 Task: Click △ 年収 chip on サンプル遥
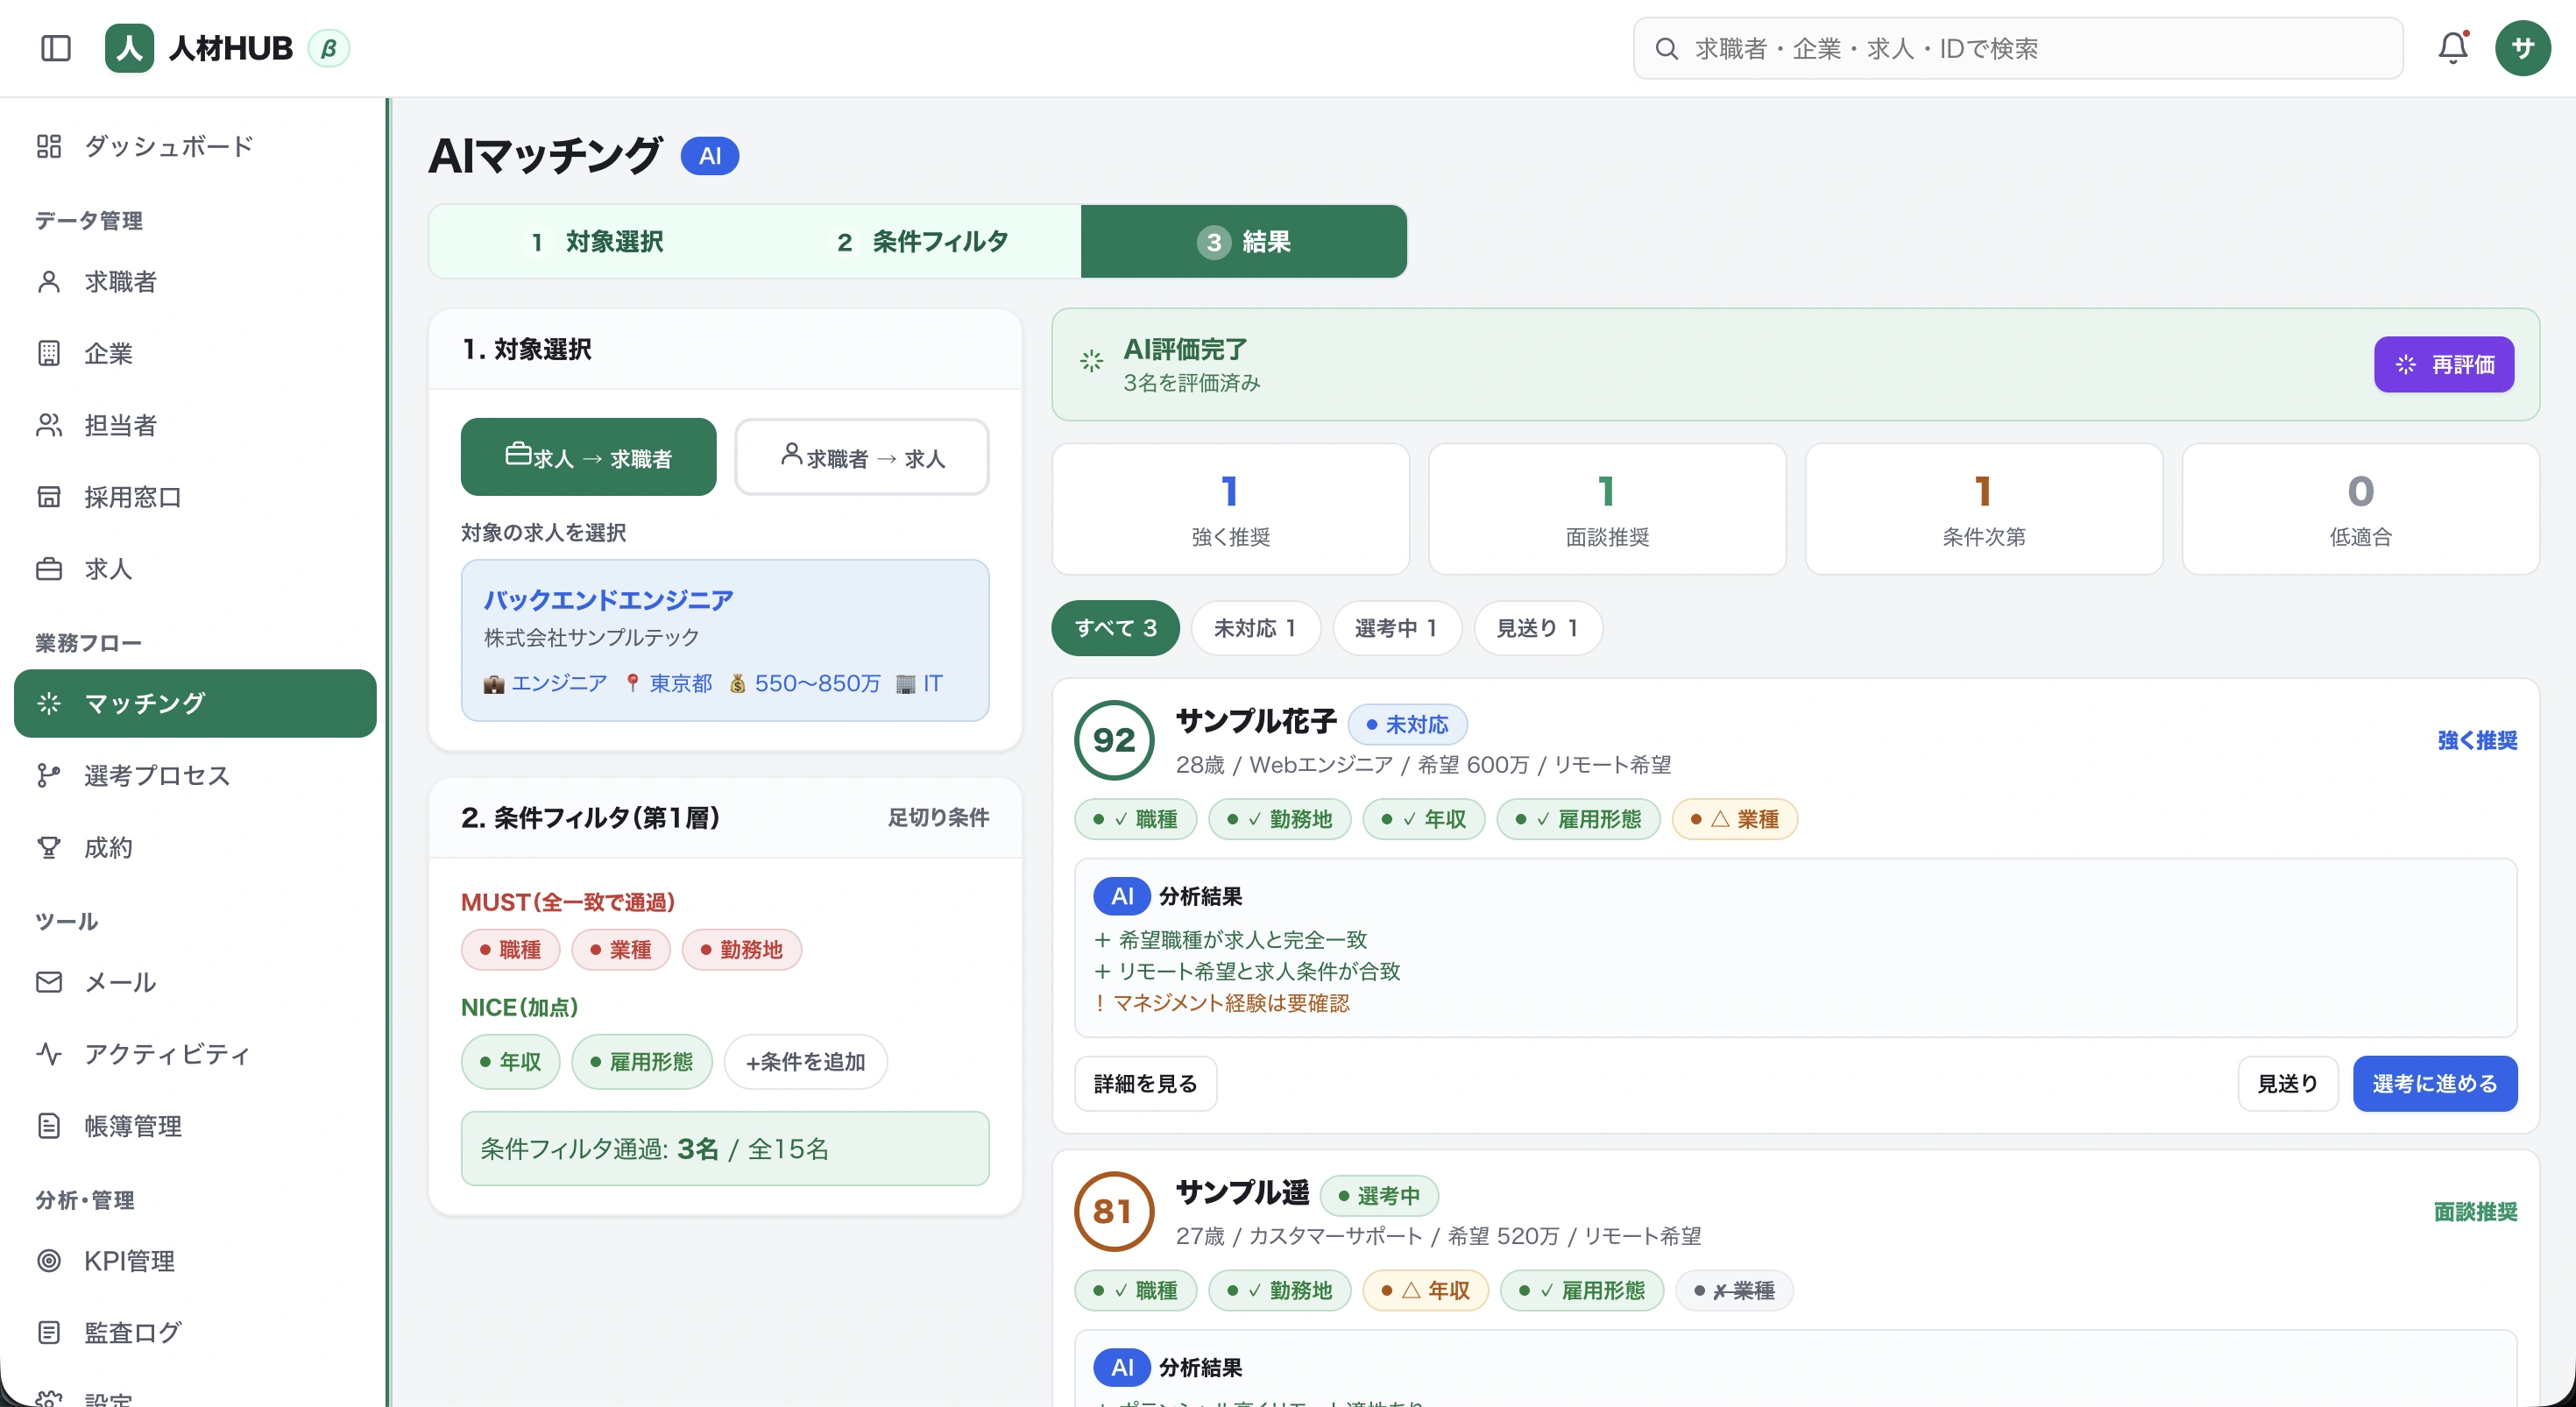[x=1425, y=1290]
